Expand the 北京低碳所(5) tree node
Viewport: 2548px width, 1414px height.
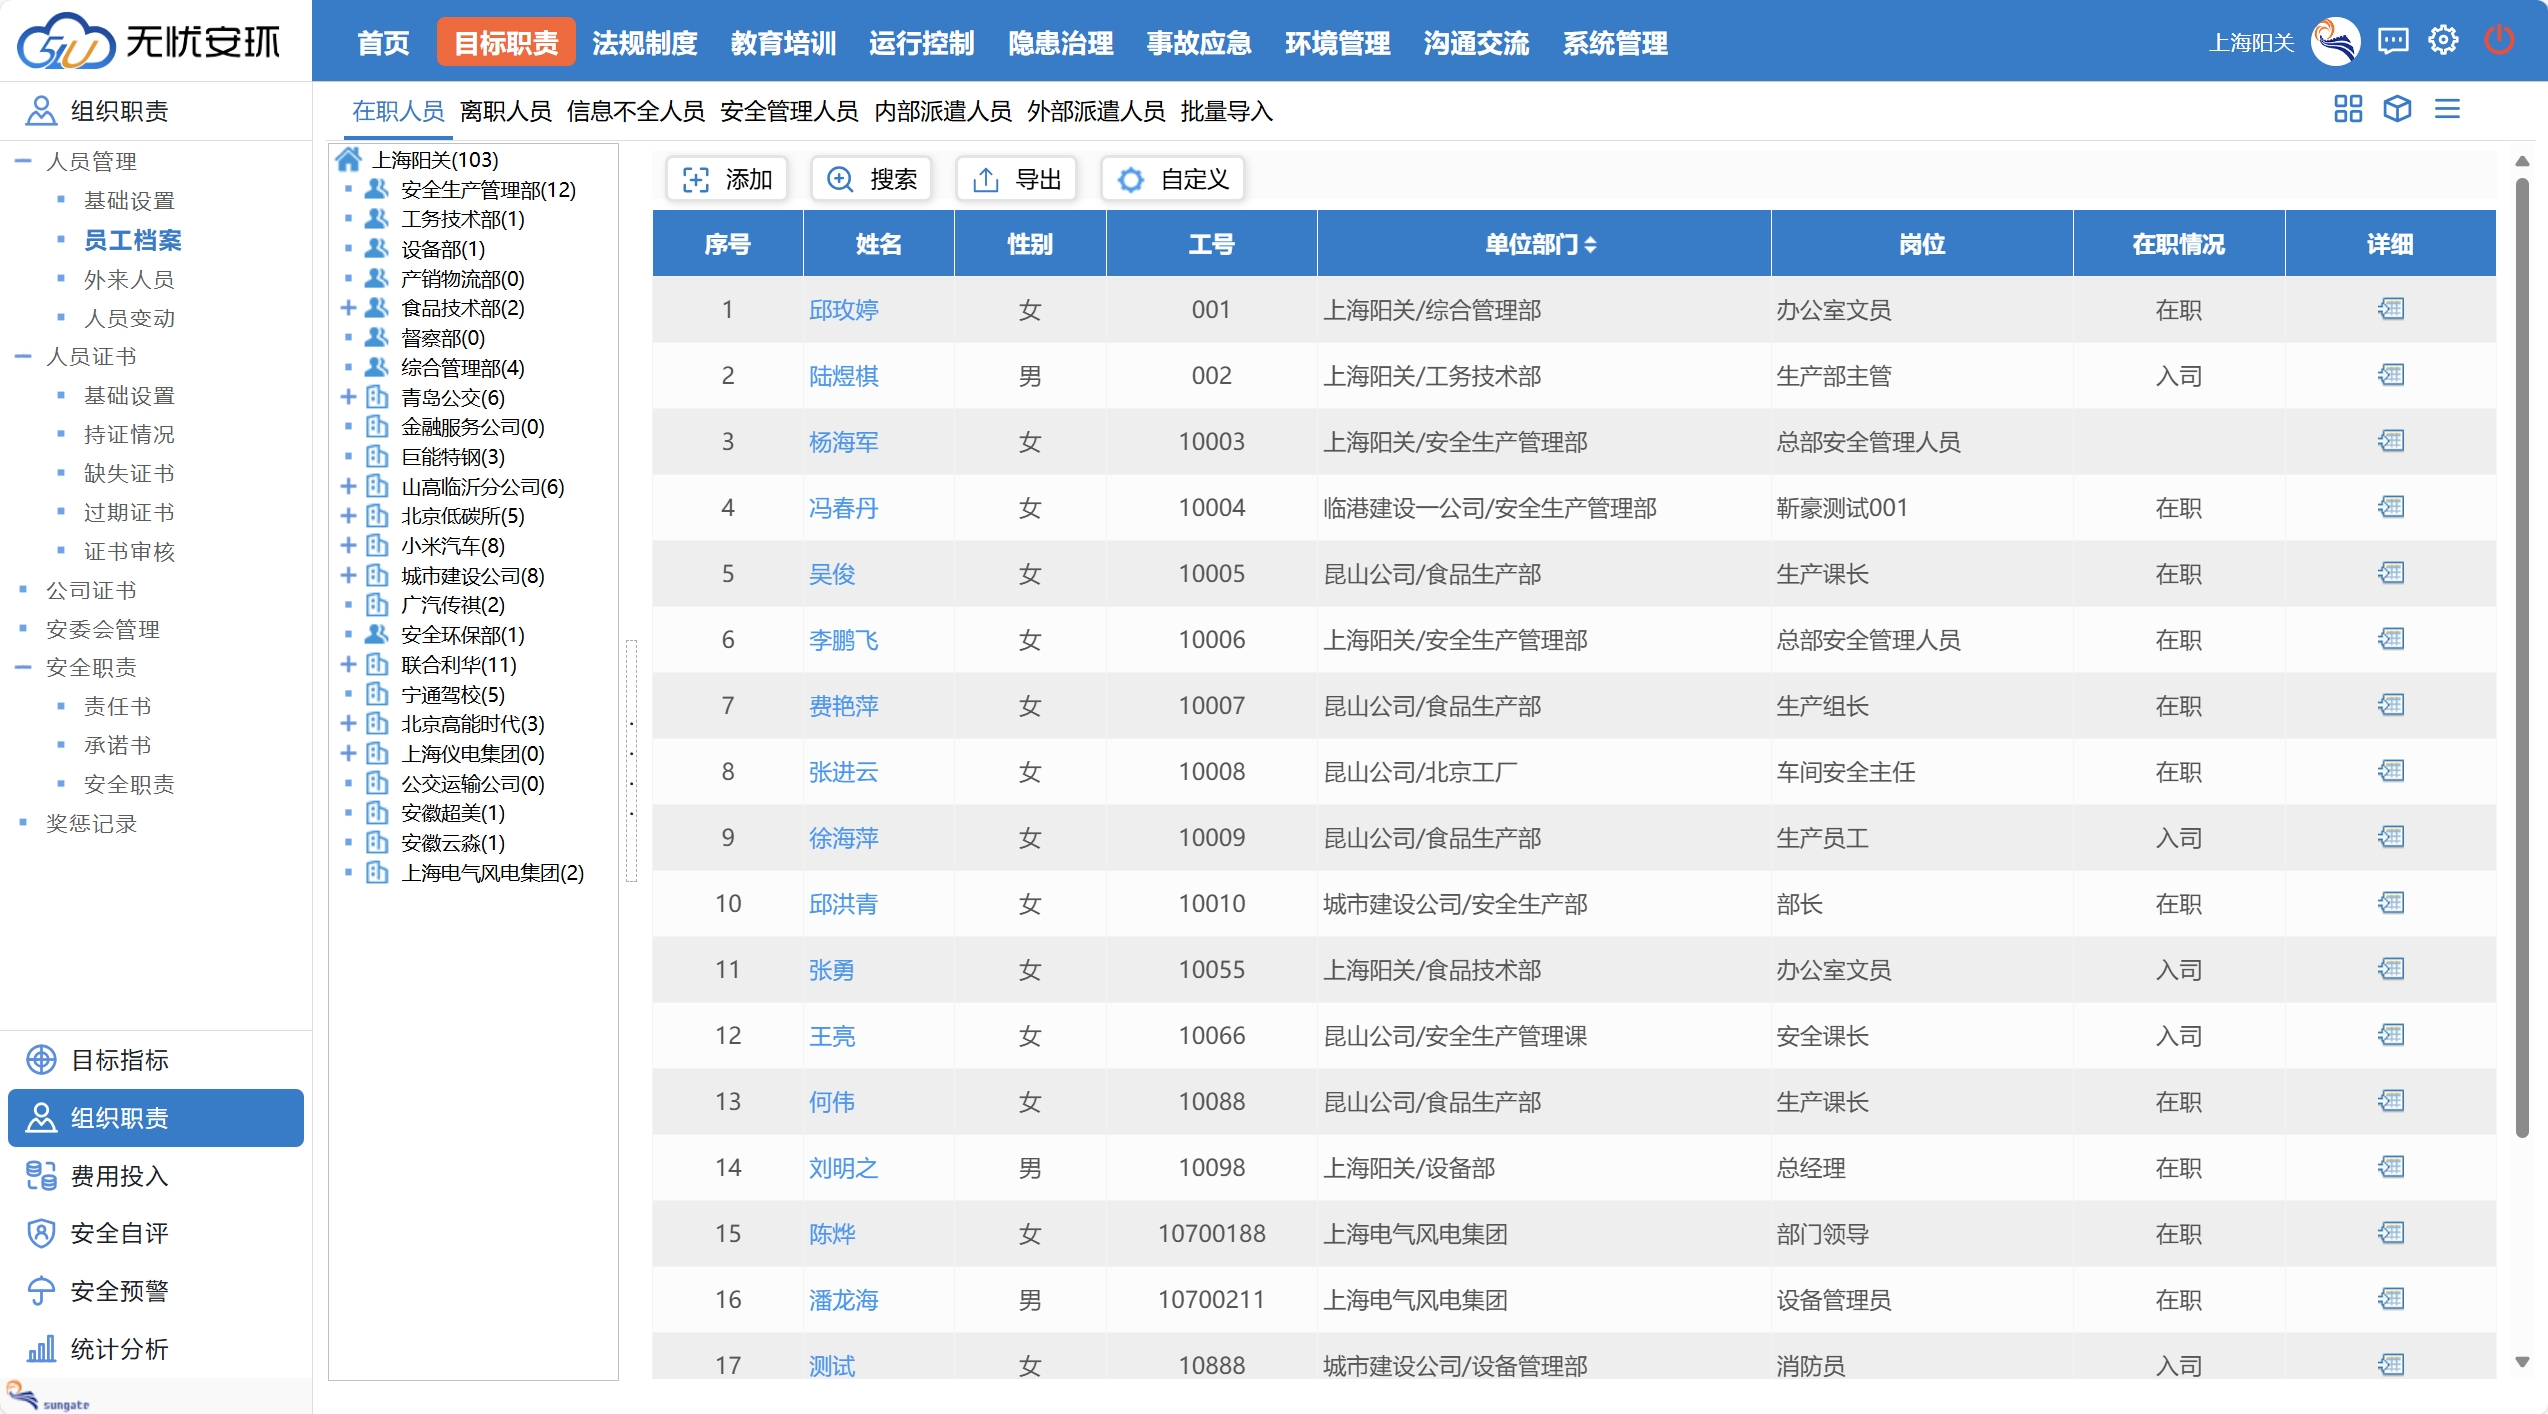pyautogui.click(x=348, y=516)
